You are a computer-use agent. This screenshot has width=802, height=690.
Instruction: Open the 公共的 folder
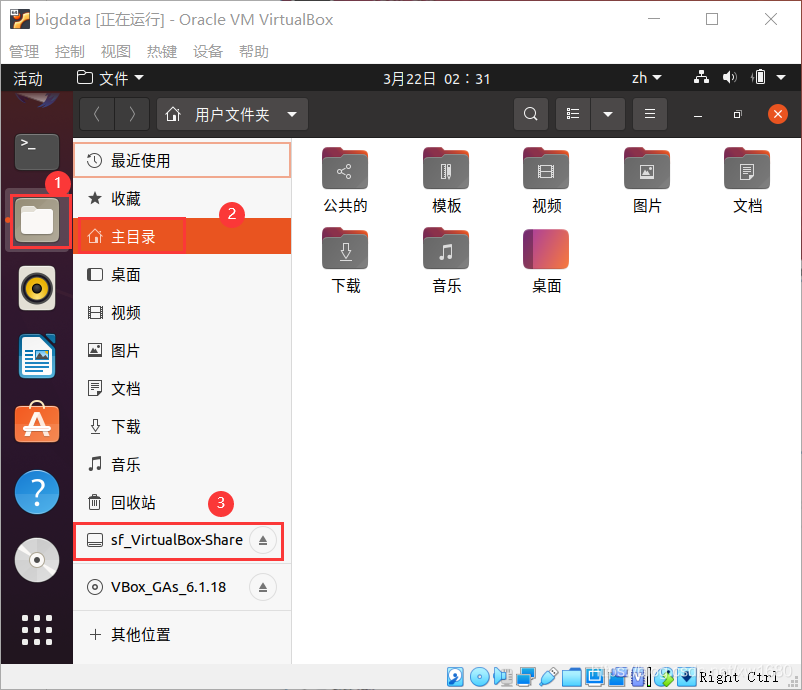(345, 181)
